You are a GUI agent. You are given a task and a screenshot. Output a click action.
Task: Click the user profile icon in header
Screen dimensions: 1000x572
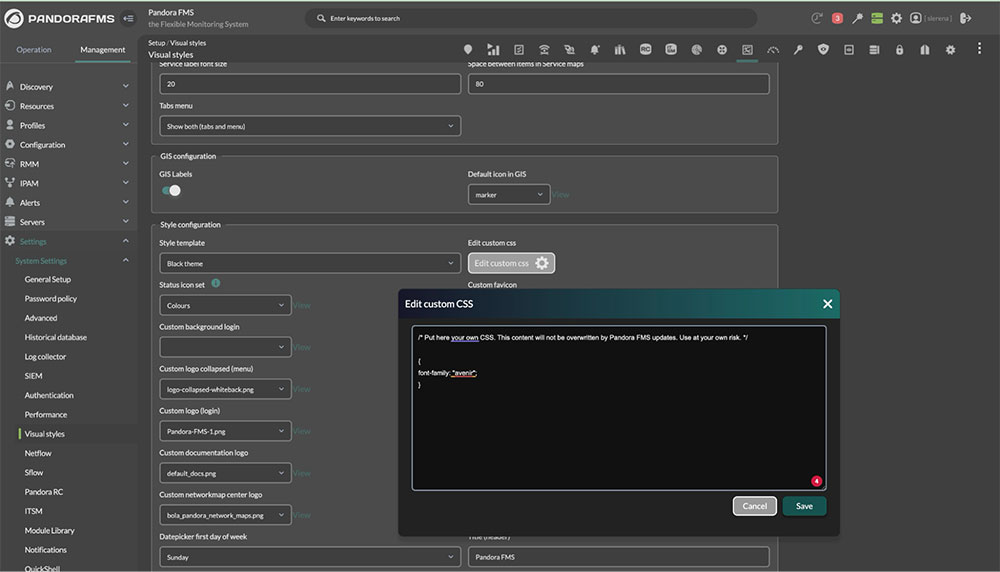pos(915,18)
